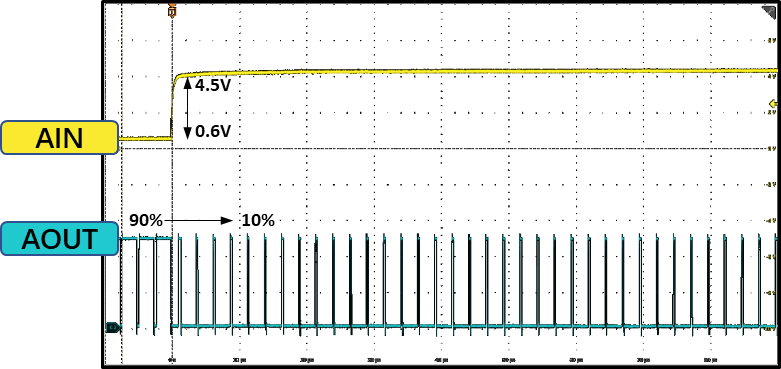The width and height of the screenshot is (781, 369).
Task: Click the 4.5V annotation text
Action: (213, 85)
